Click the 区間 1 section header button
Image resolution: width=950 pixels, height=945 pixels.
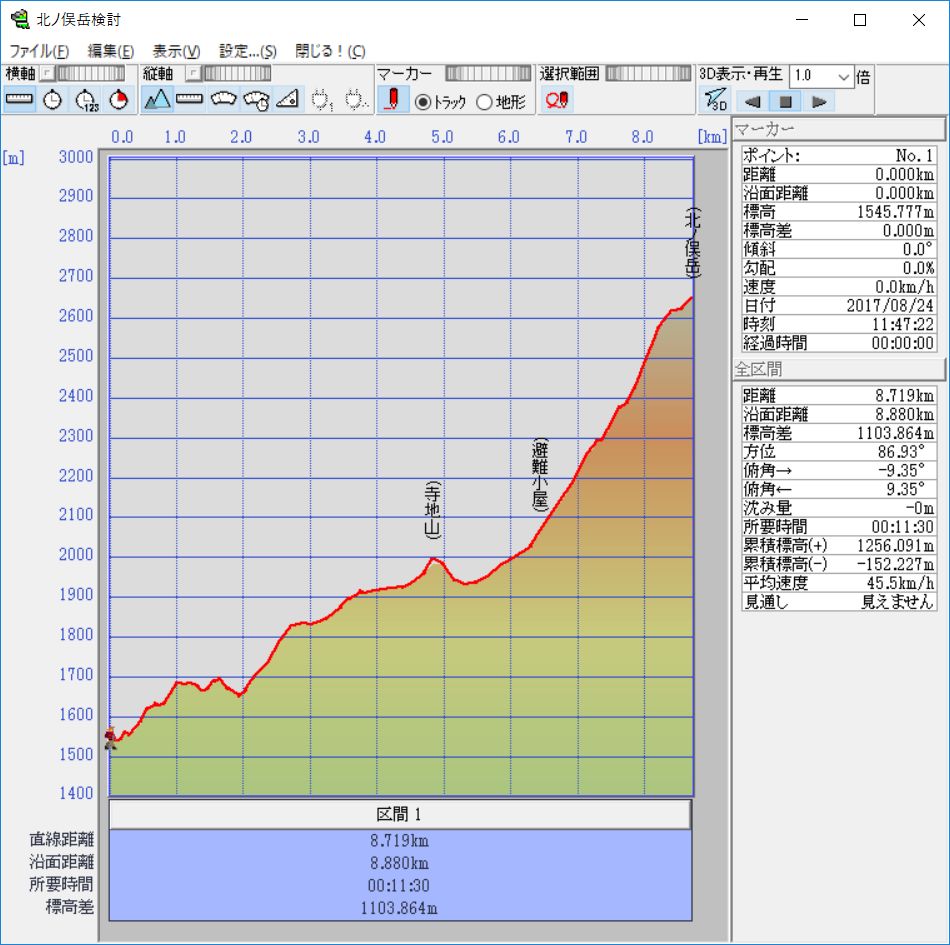pyautogui.click(x=400, y=814)
